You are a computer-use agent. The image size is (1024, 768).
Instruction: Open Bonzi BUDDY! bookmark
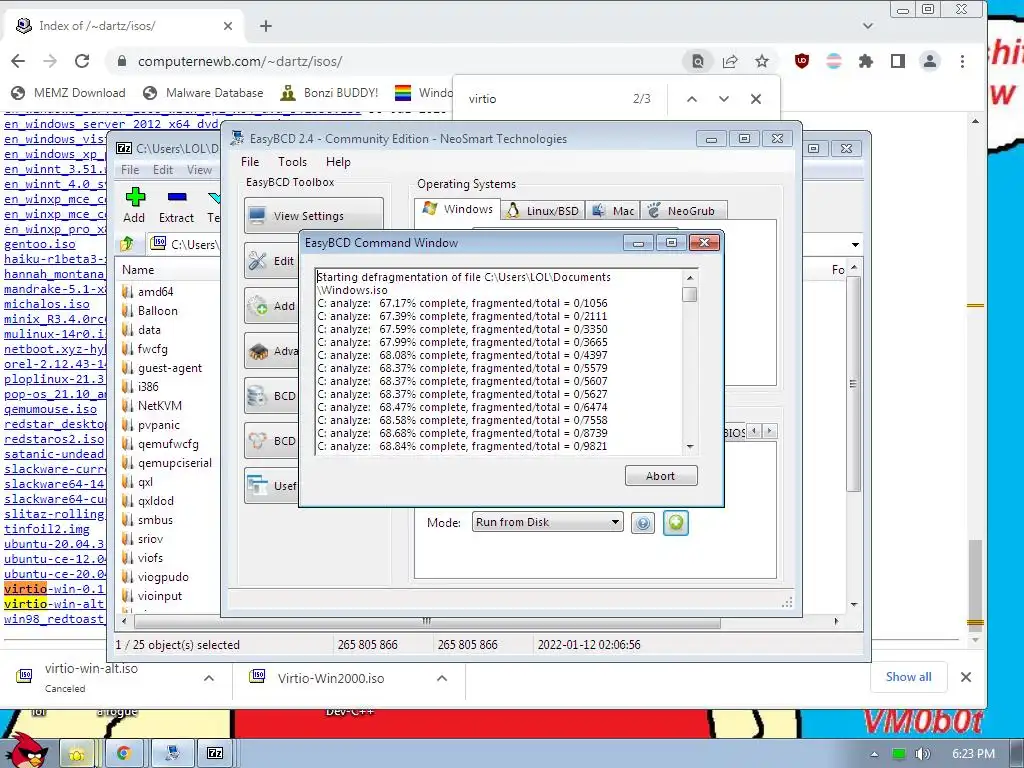[330, 93]
